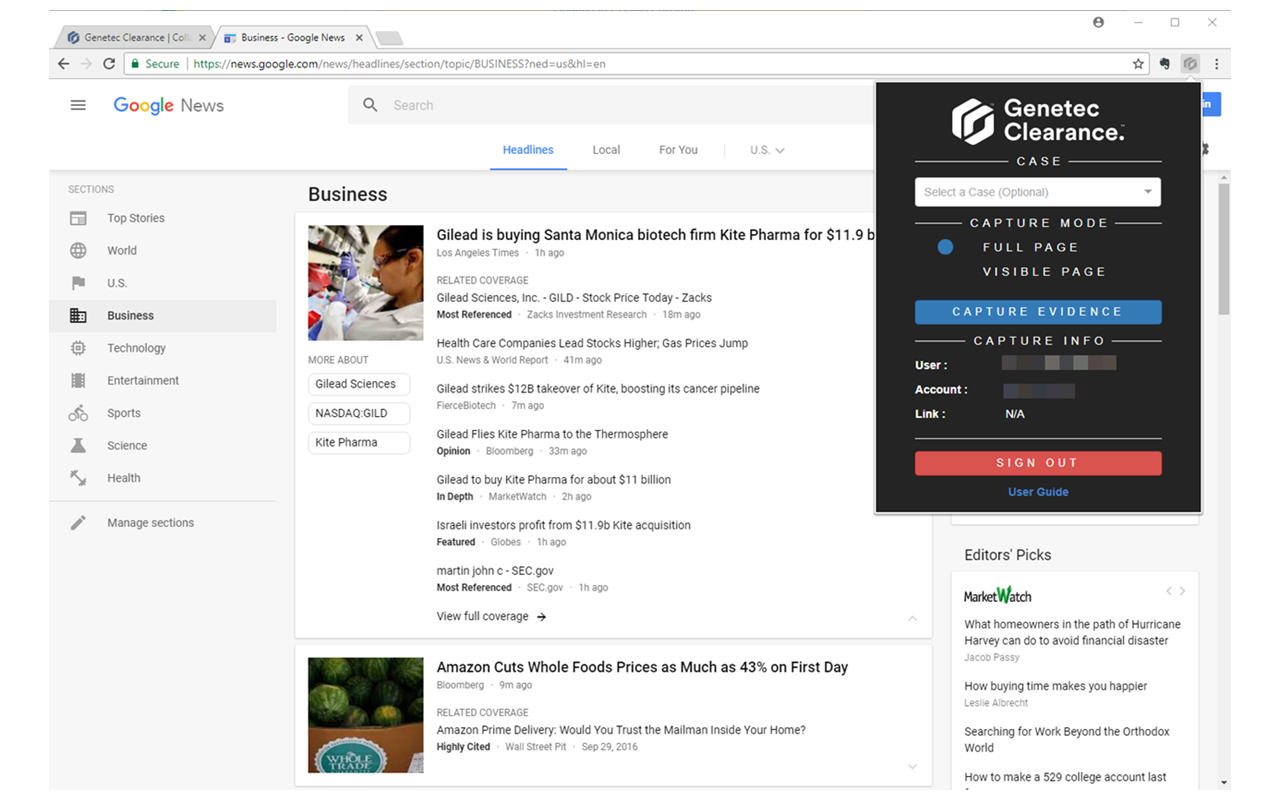The height and width of the screenshot is (800, 1280).
Task: Select the Visible Page capture mode
Action: (x=1044, y=272)
